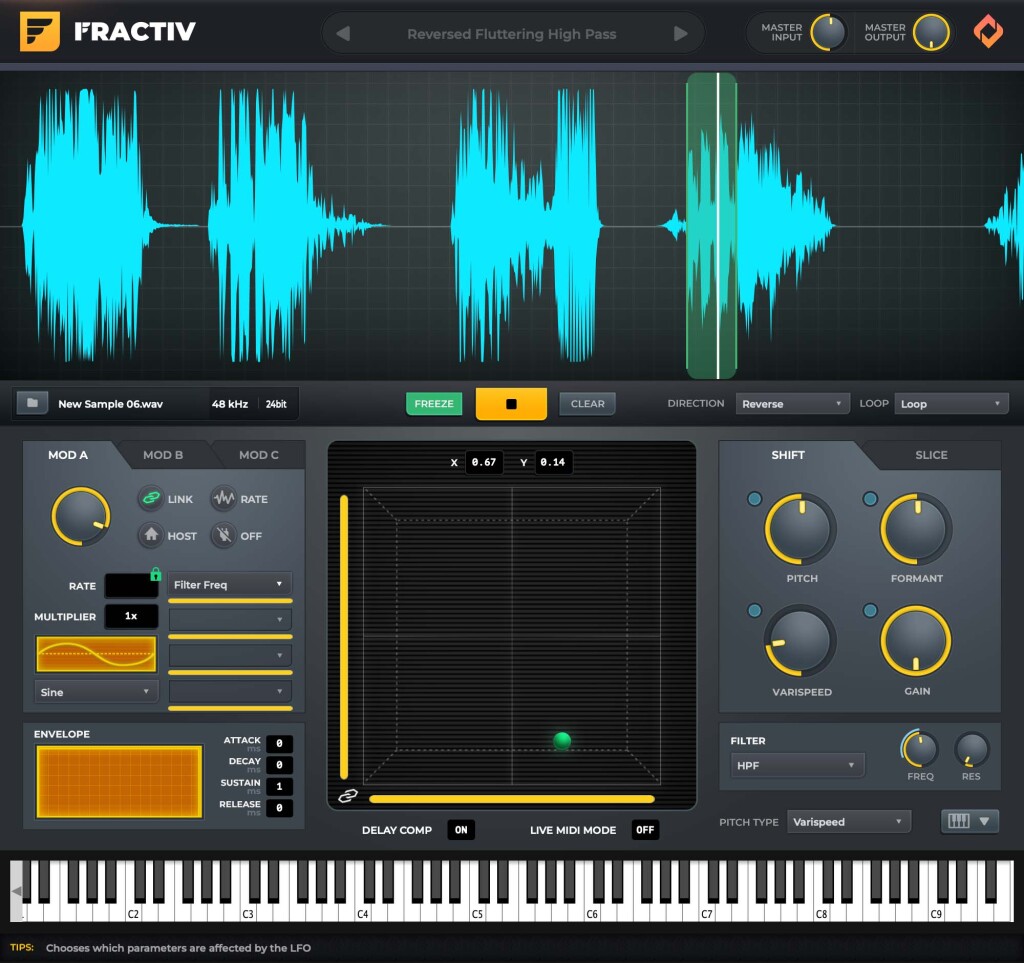Switch to the MOD B tab

[x=163, y=455]
